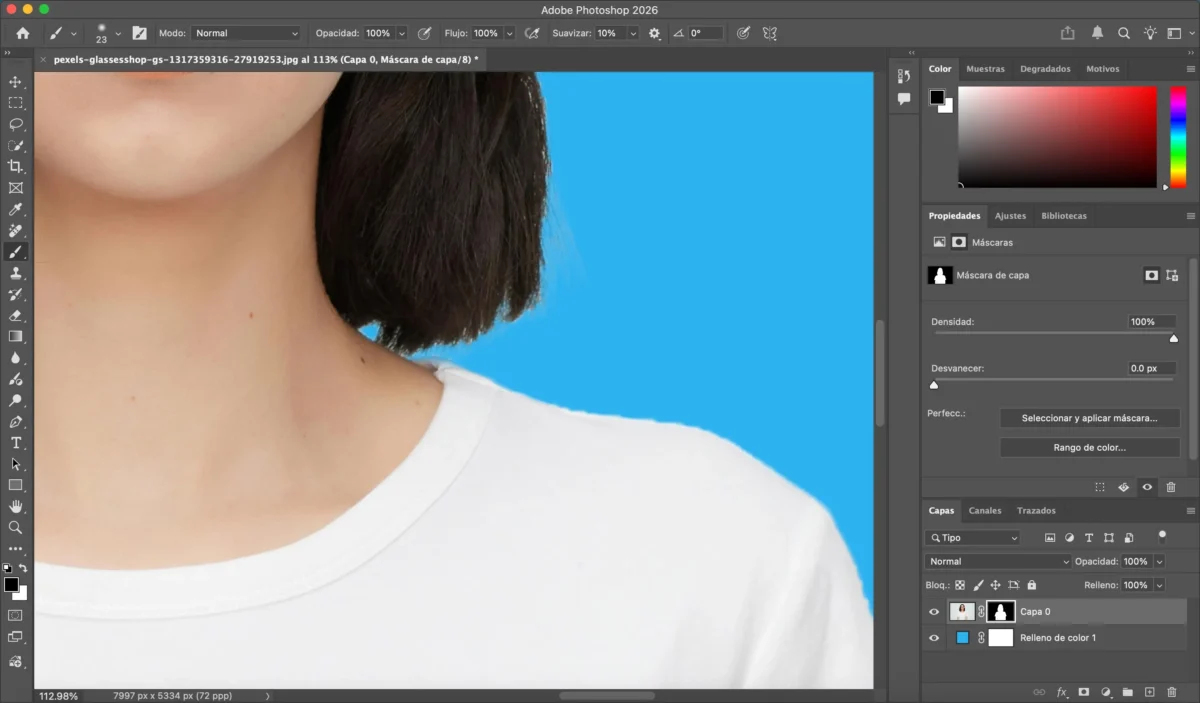This screenshot has height=703, width=1200.
Task: Delete layer with trash icon in Capas
Action: 1171,692
